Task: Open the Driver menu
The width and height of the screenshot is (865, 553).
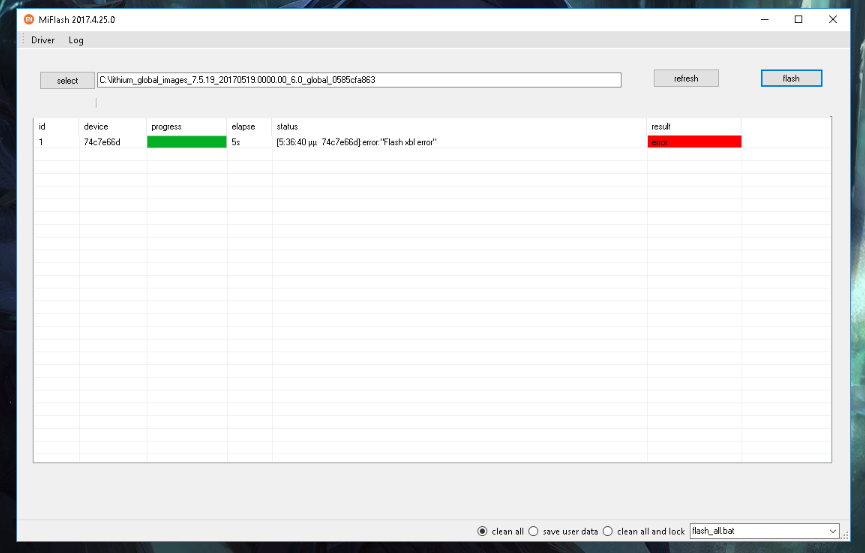Action: (x=42, y=40)
